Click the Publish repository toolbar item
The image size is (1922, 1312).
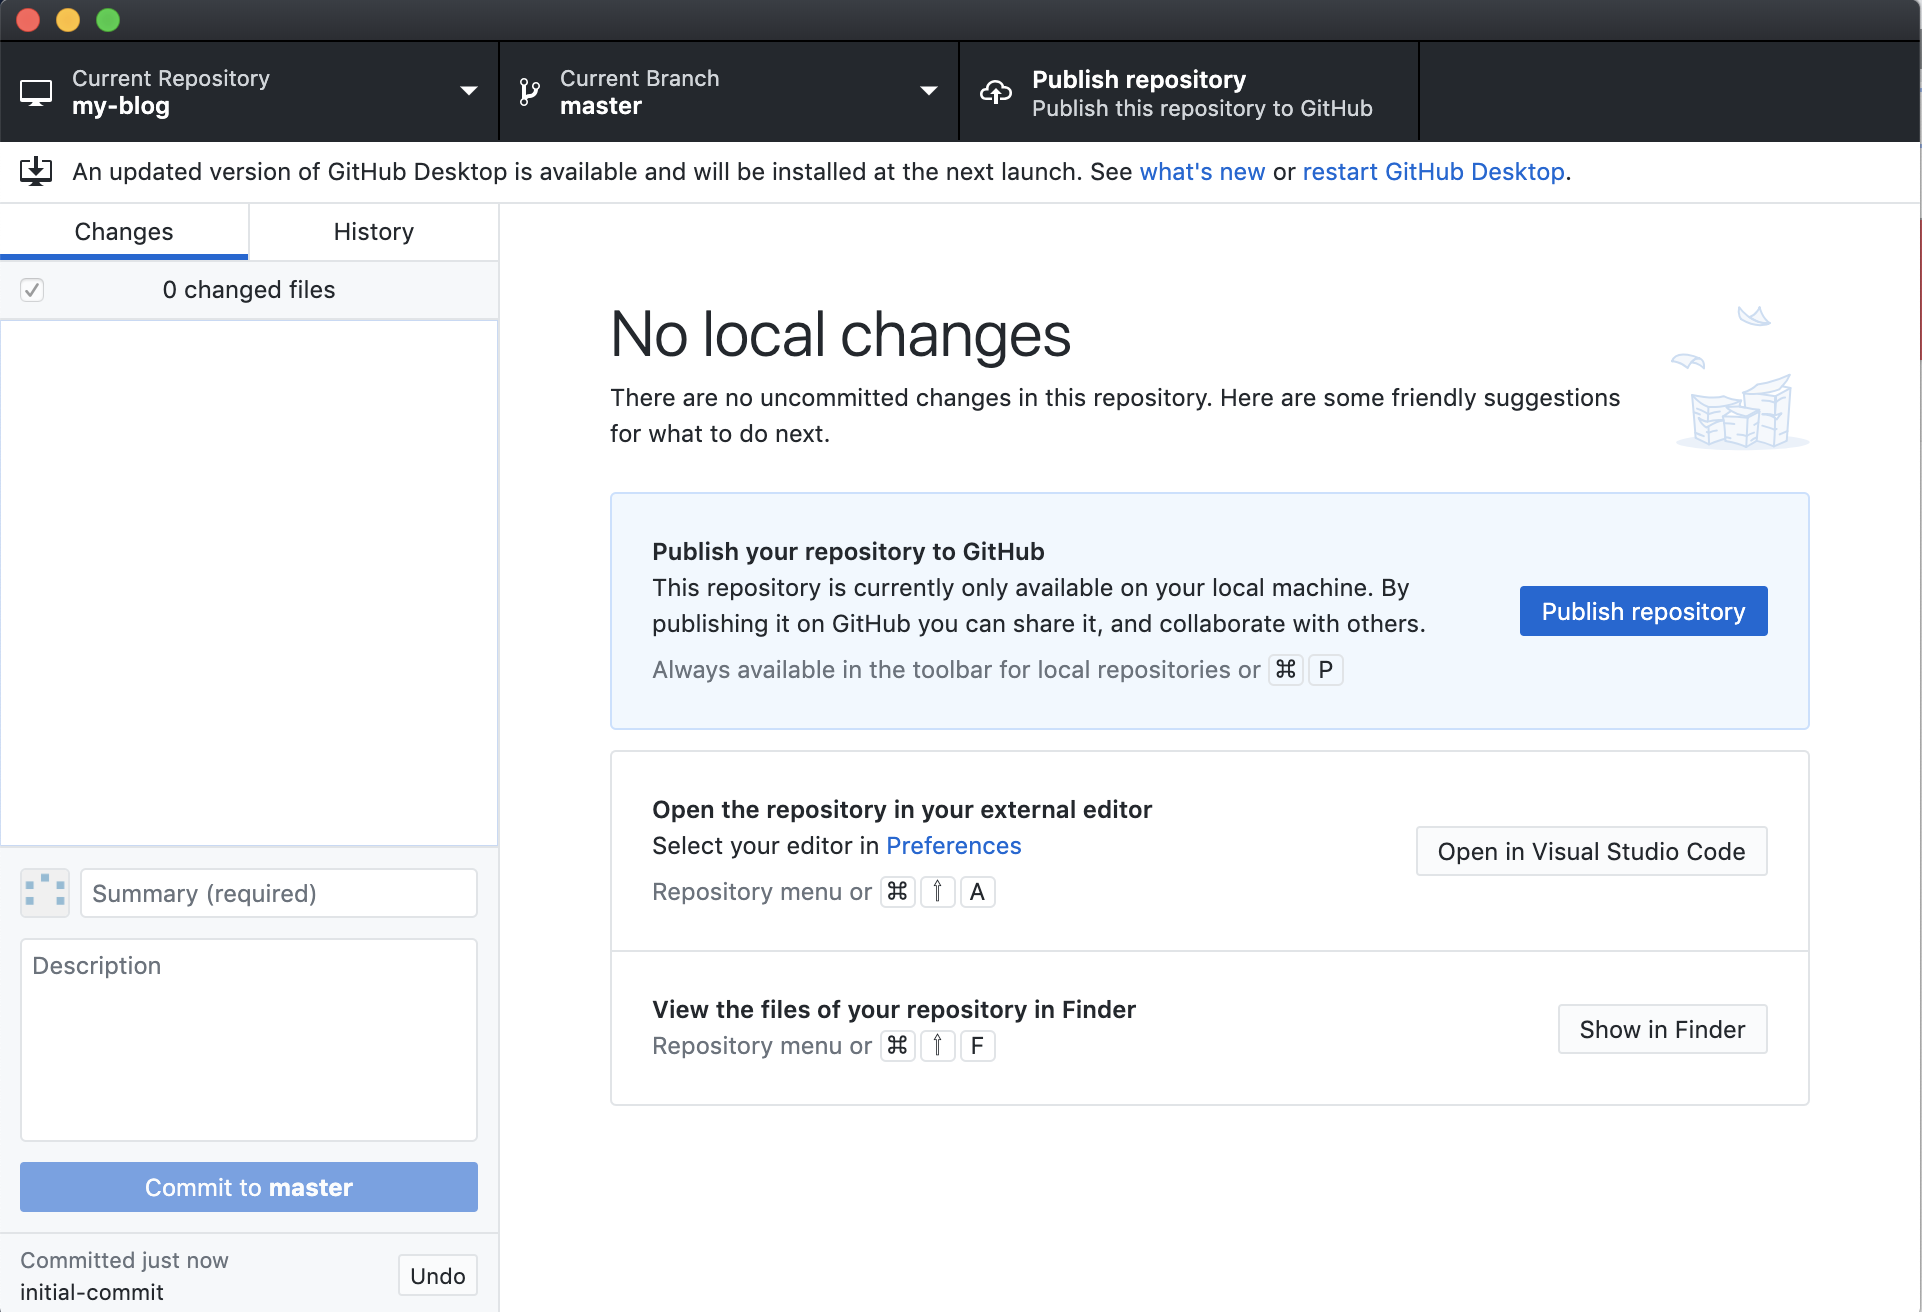1188,92
